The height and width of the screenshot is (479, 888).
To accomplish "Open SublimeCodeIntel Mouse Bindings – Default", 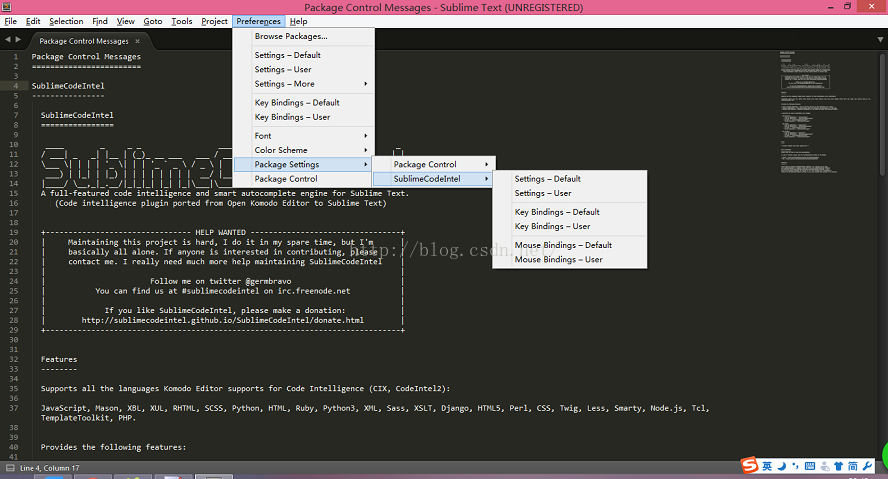I will [x=569, y=245].
